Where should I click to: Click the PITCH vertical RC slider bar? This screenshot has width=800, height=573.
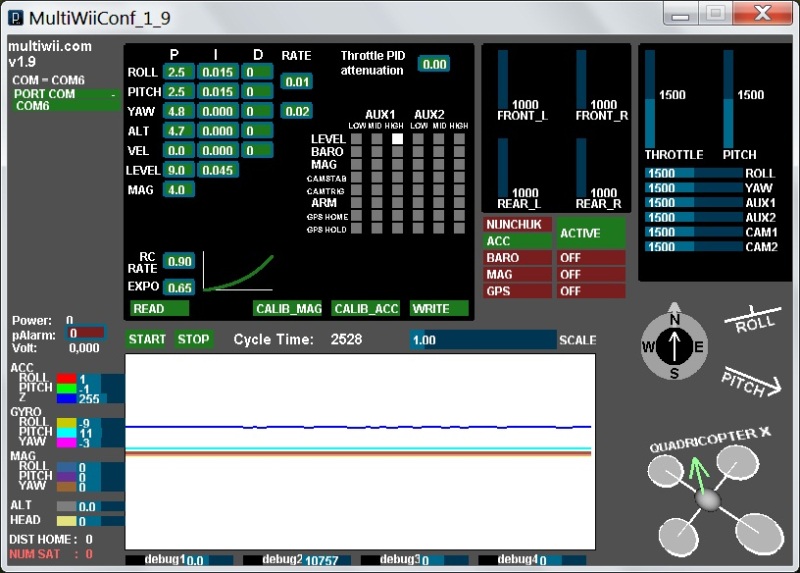click(x=729, y=99)
